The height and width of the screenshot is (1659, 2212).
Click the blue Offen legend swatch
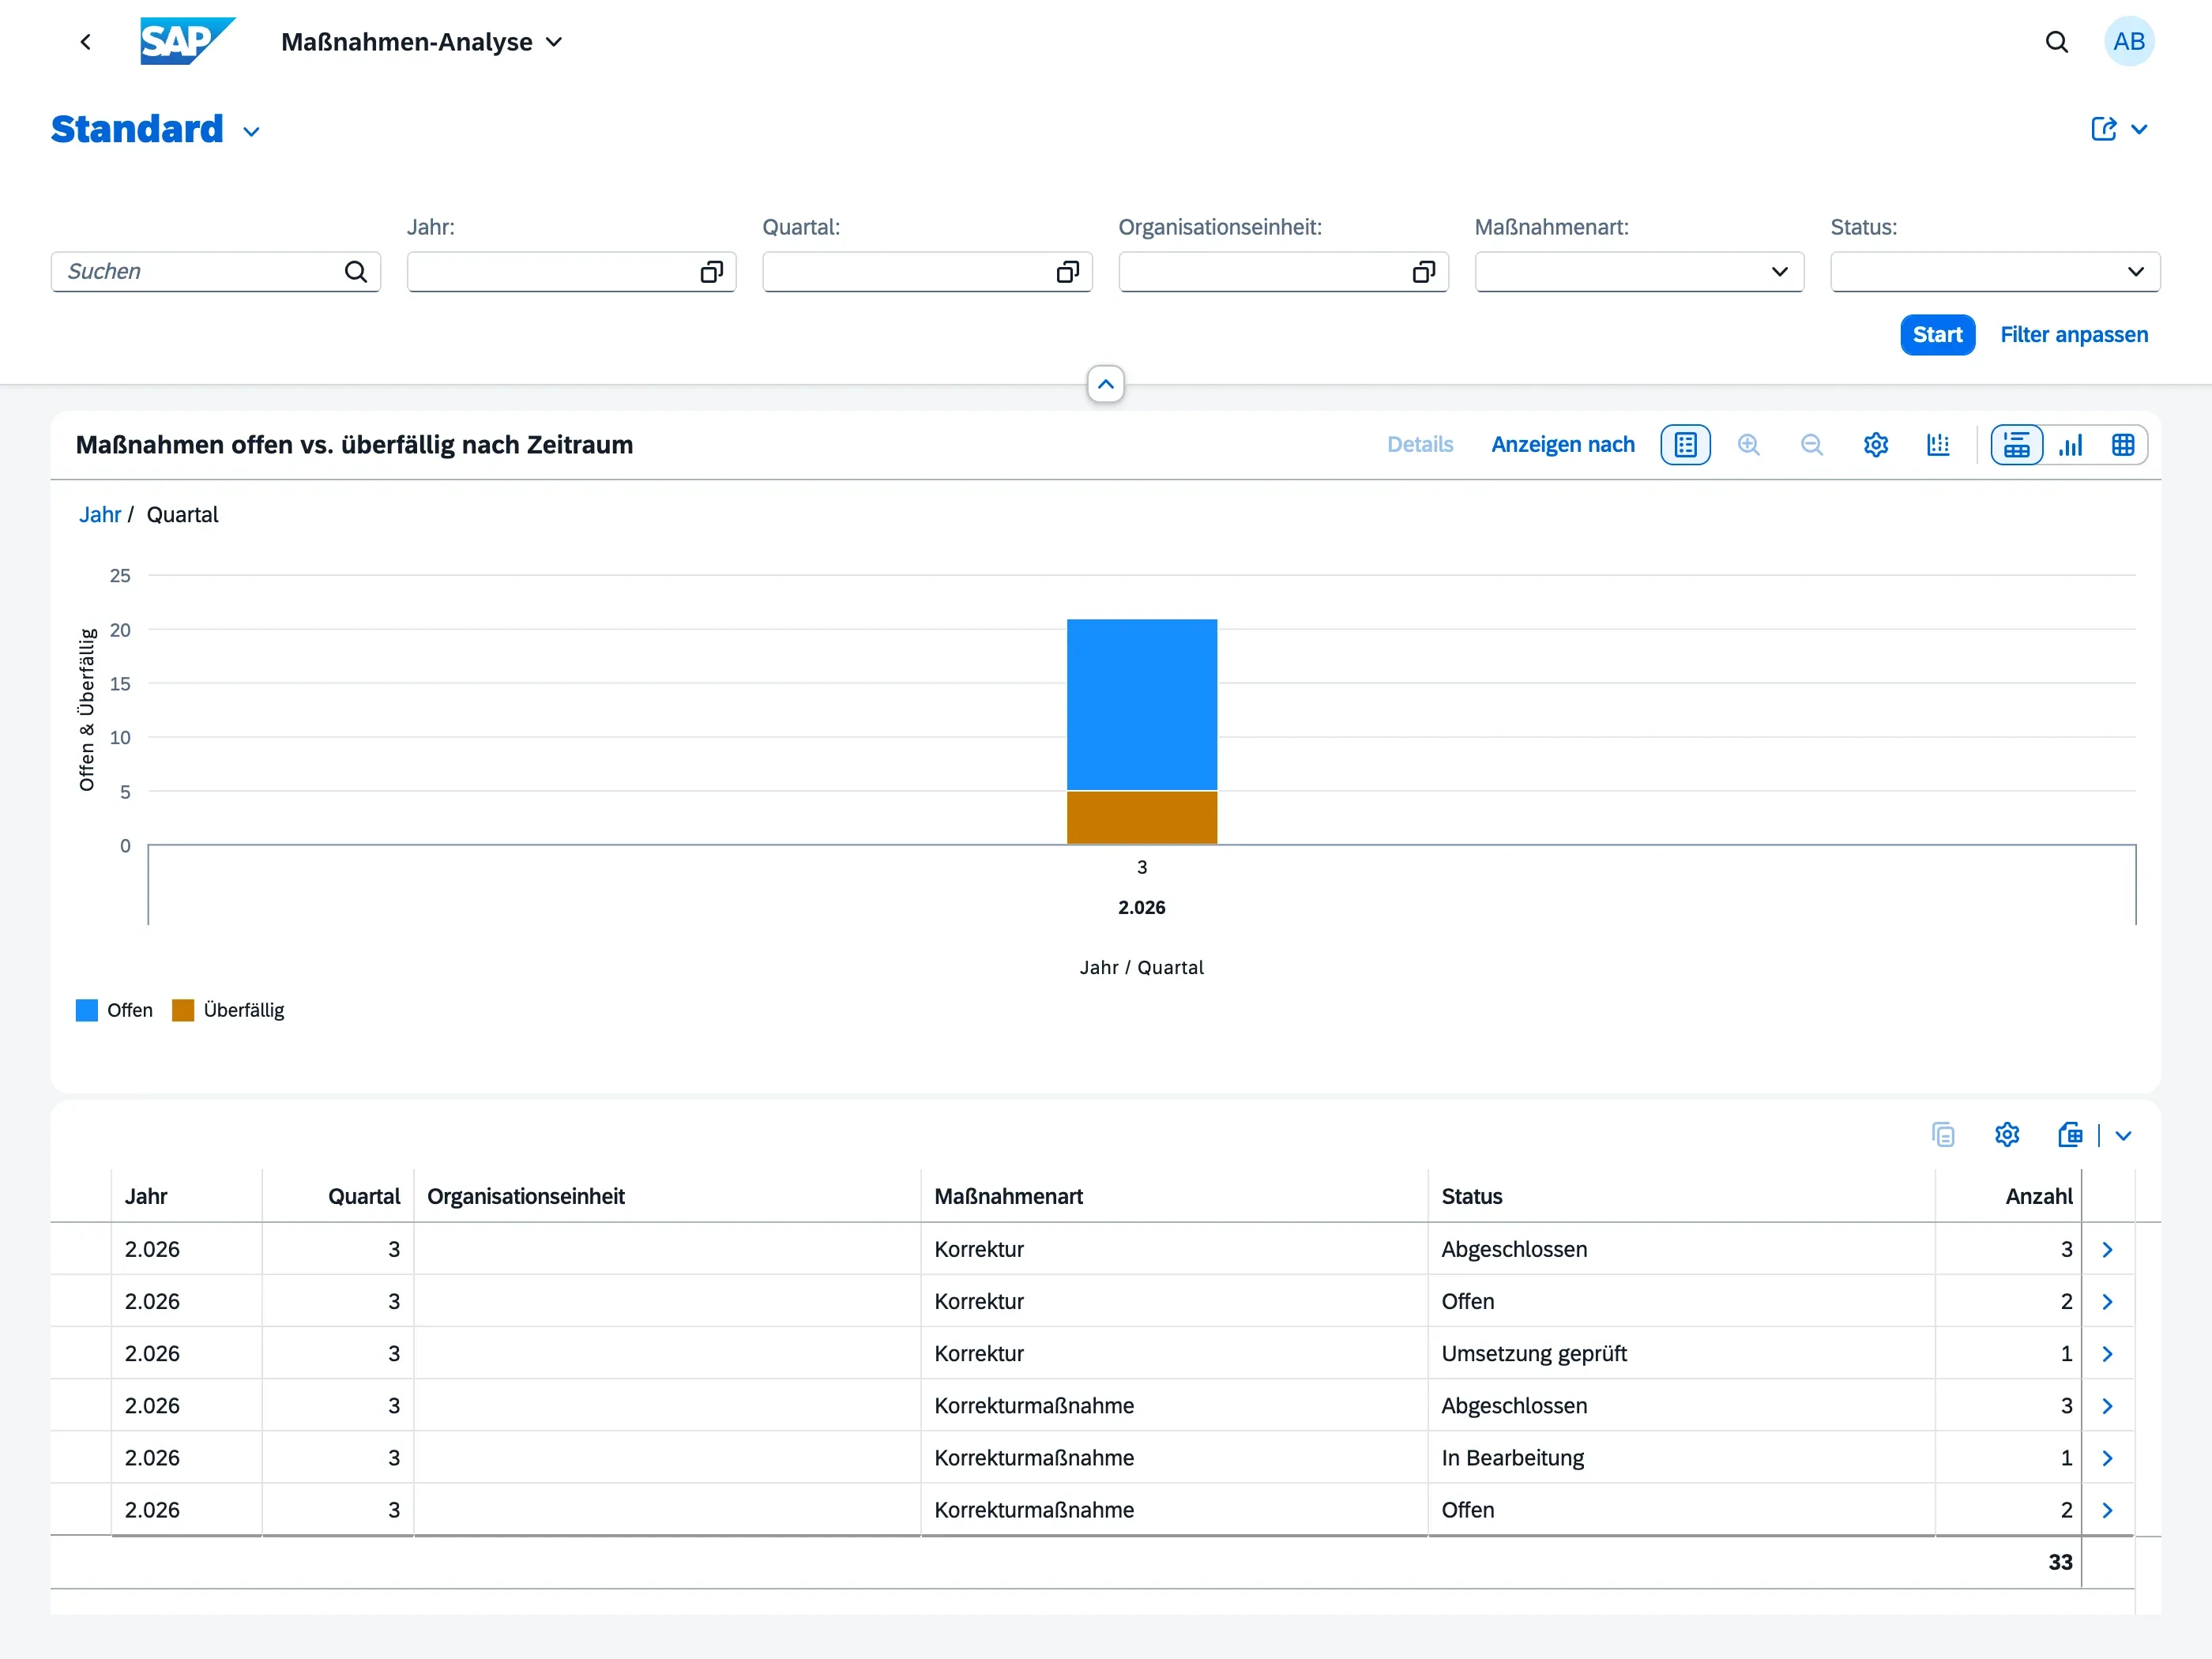87,1010
